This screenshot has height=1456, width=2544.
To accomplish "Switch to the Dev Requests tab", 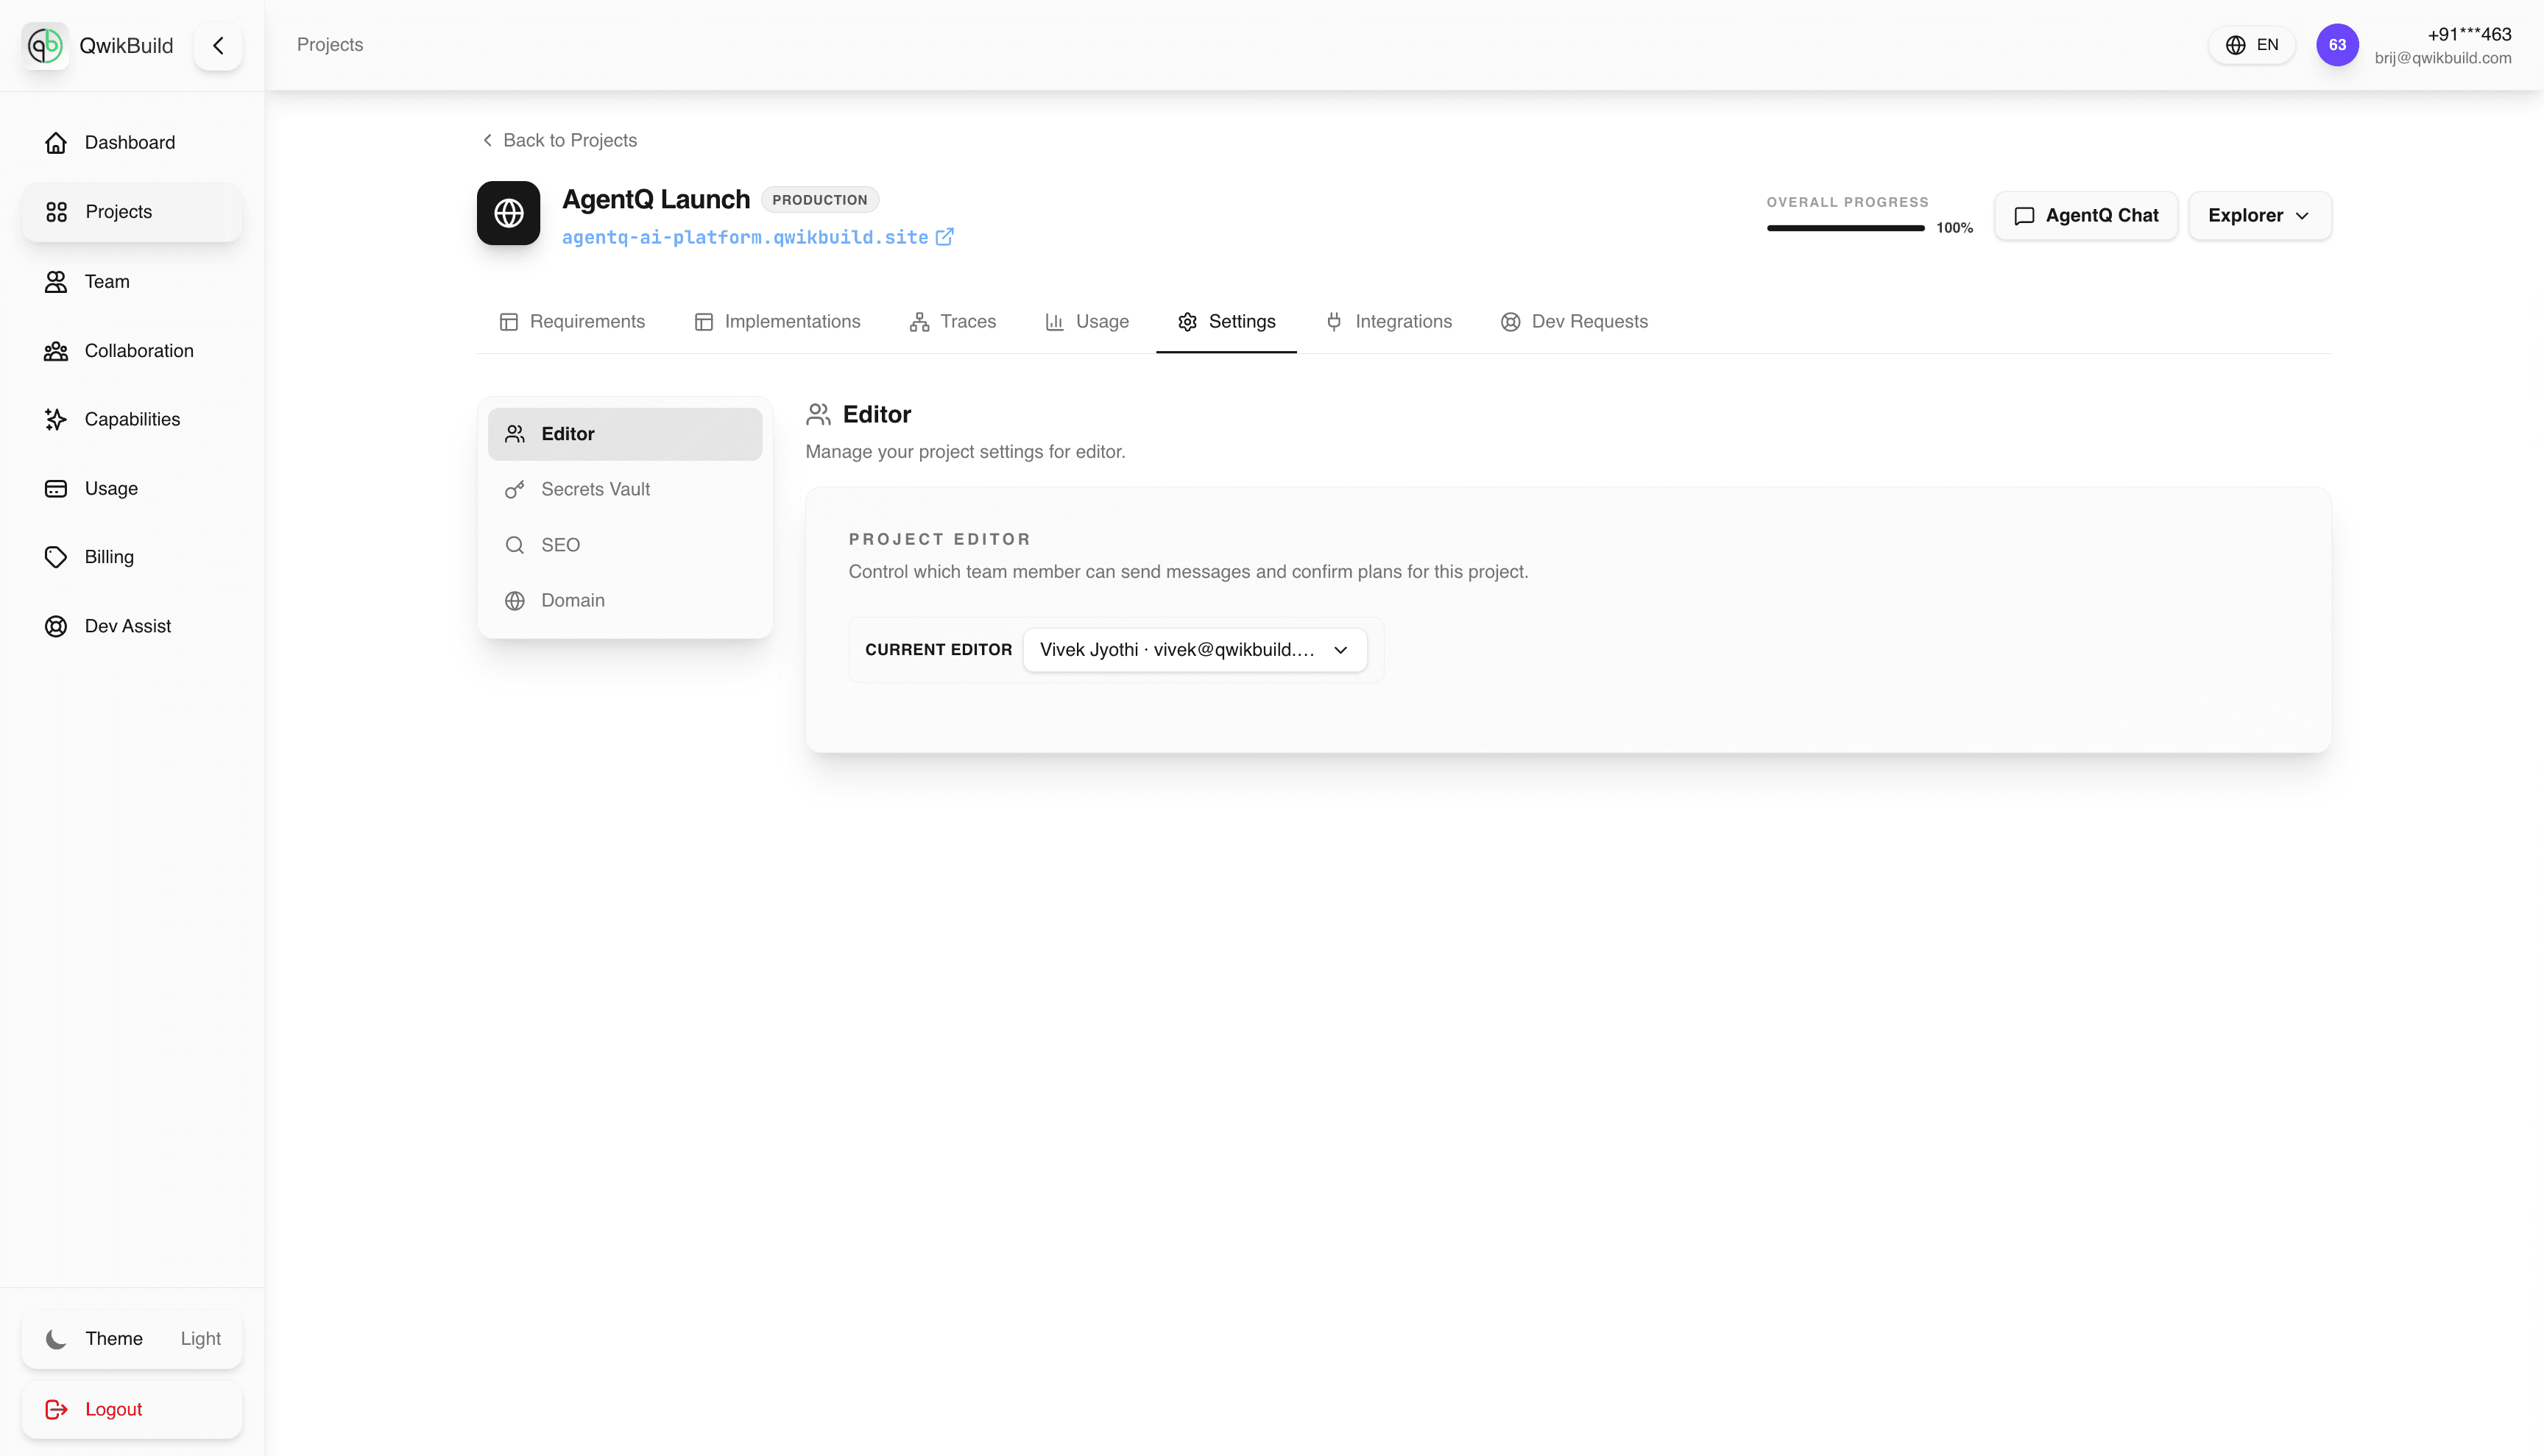I will [1574, 321].
